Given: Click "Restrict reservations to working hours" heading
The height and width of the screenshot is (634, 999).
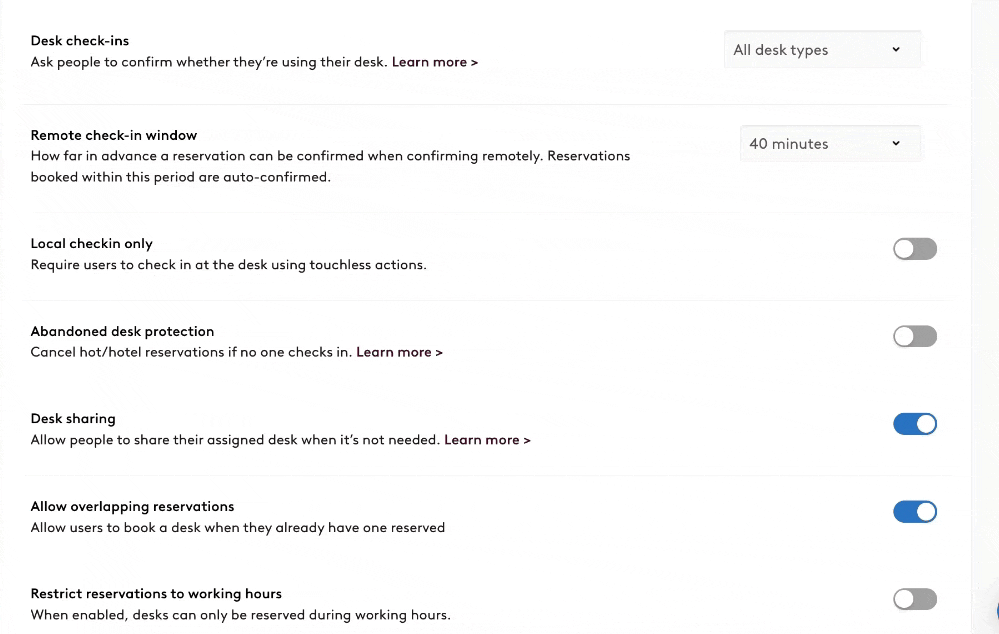Looking at the screenshot, I should (156, 594).
